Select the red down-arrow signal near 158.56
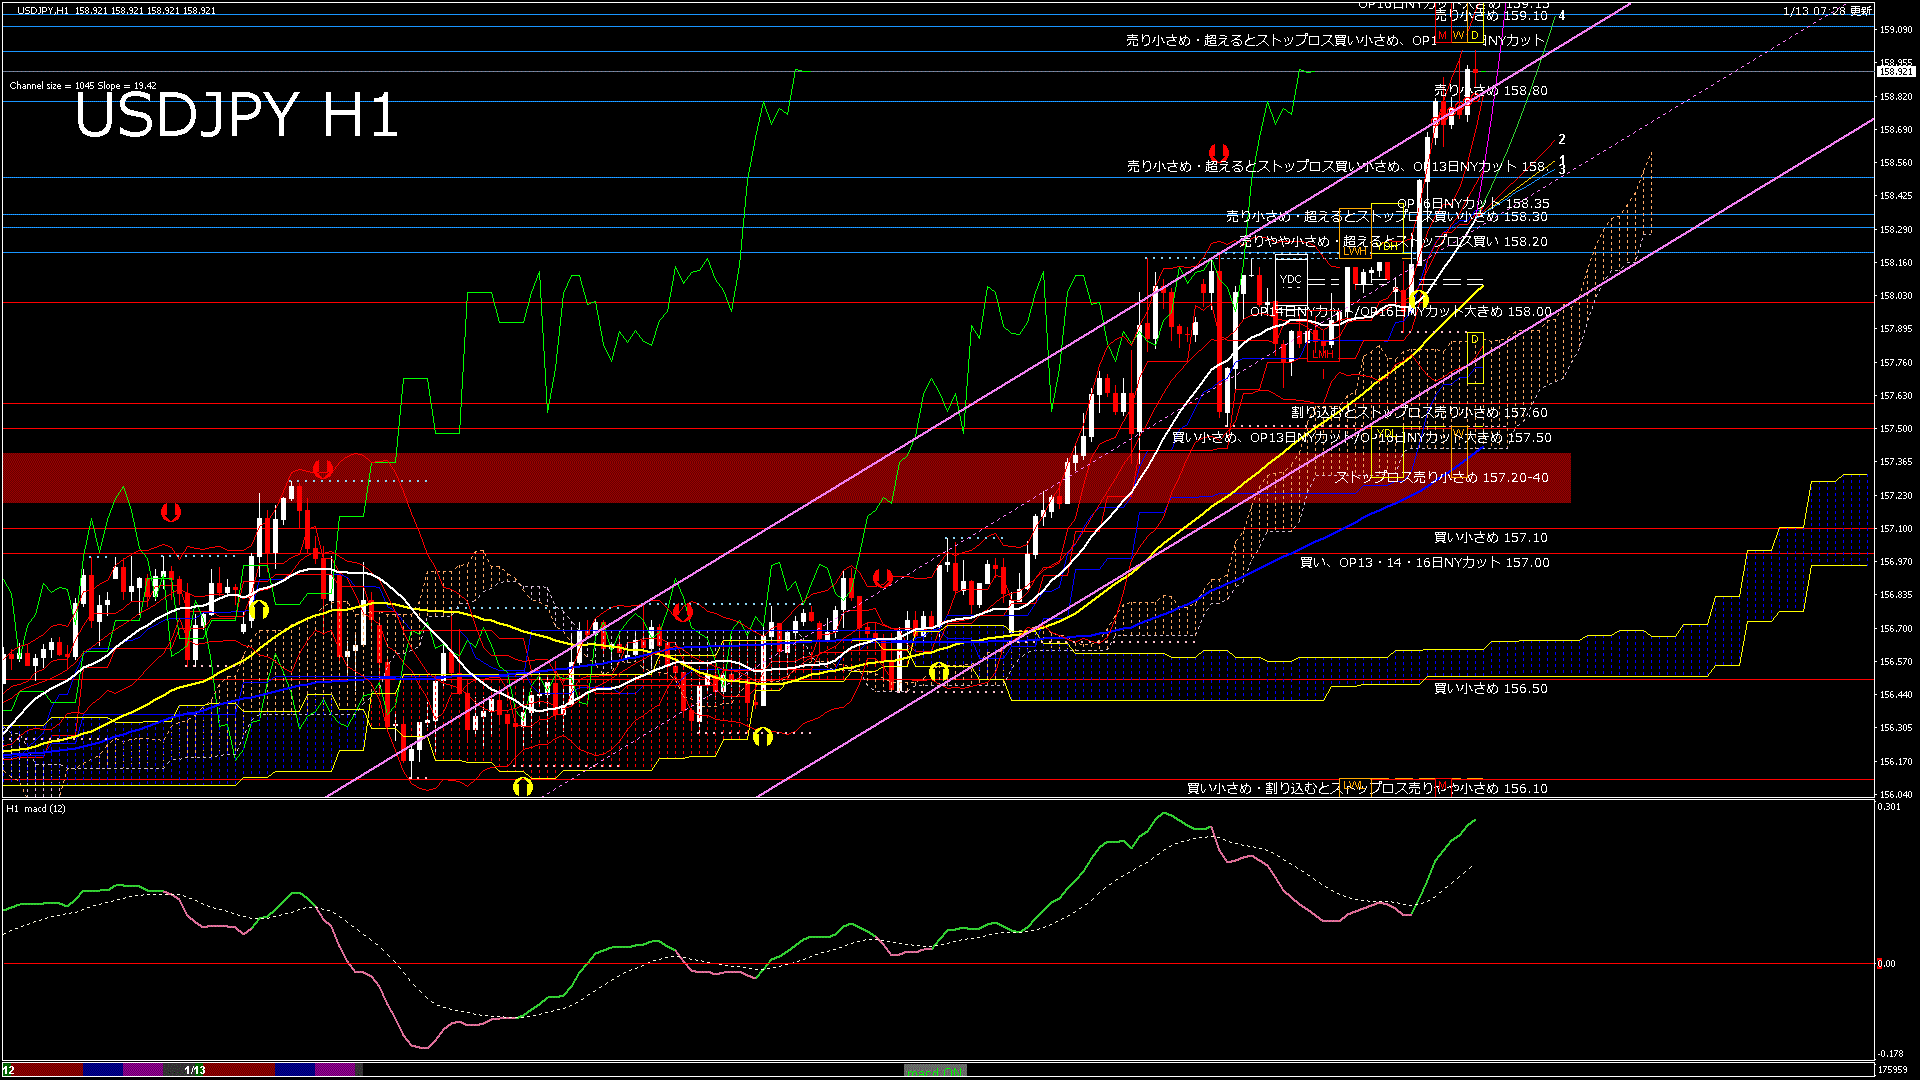This screenshot has width=1920, height=1080. click(x=1218, y=152)
